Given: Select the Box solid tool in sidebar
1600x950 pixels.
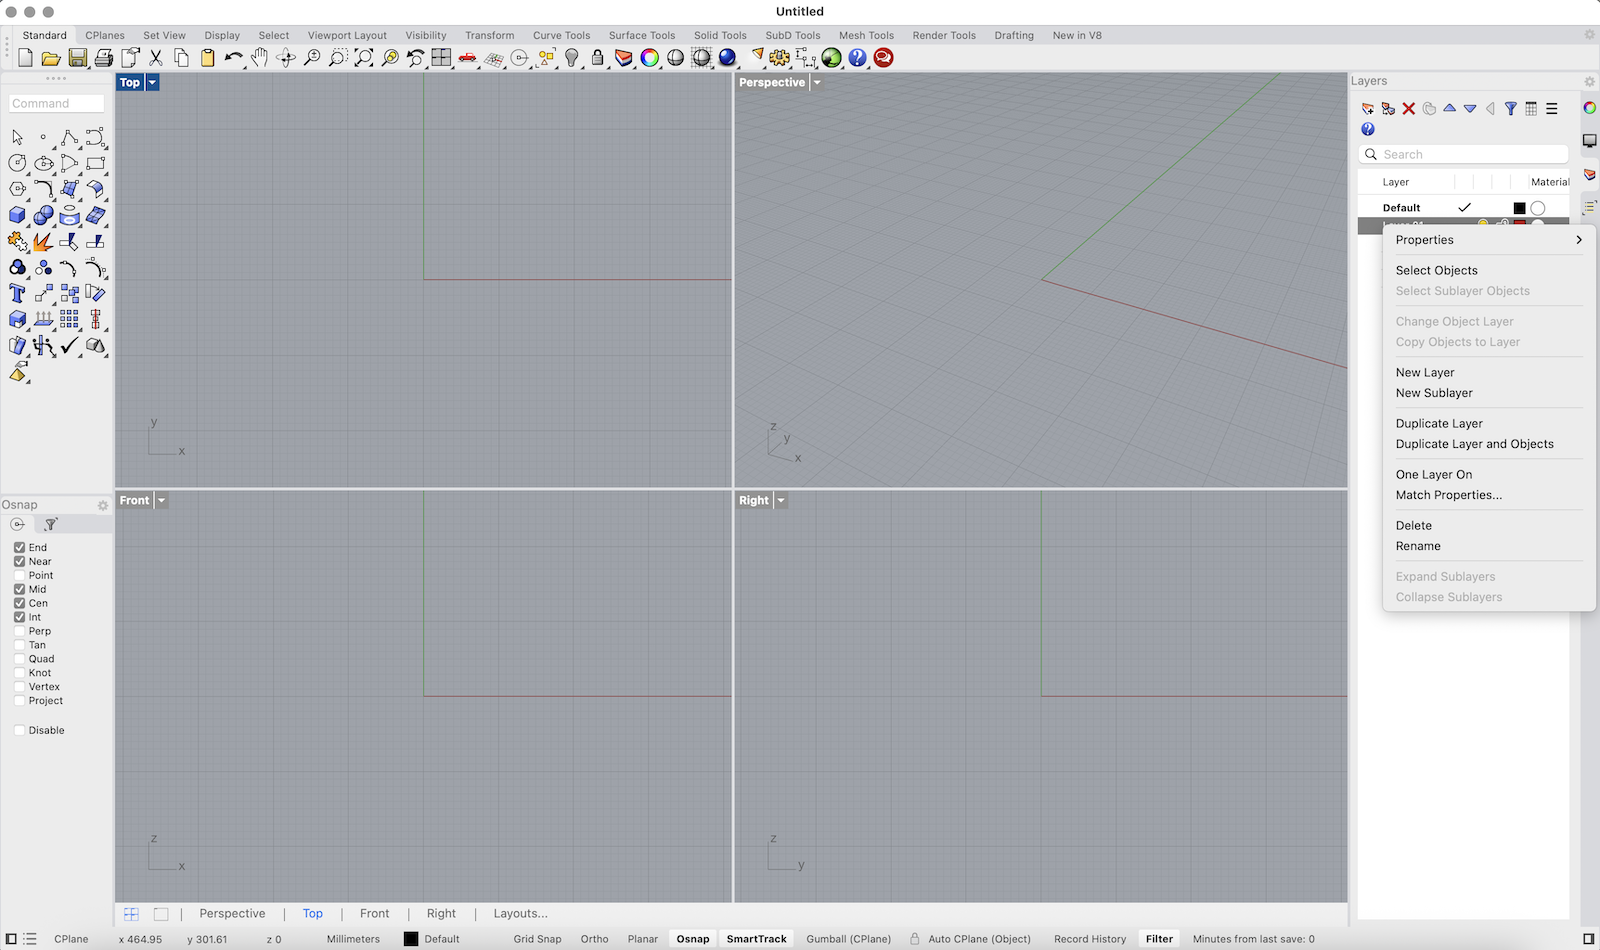Looking at the screenshot, I should [17, 215].
